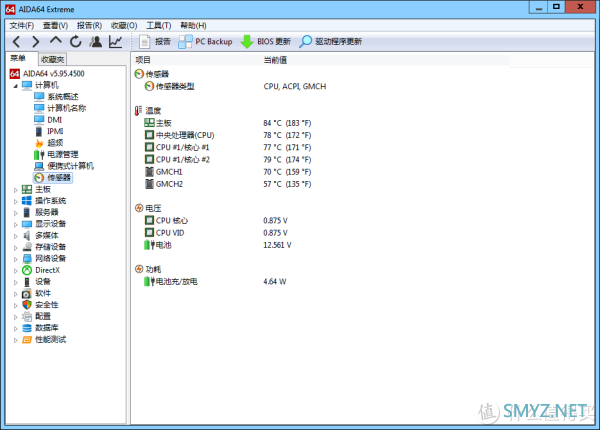Open the graph chart toolbar icon

pos(116,41)
